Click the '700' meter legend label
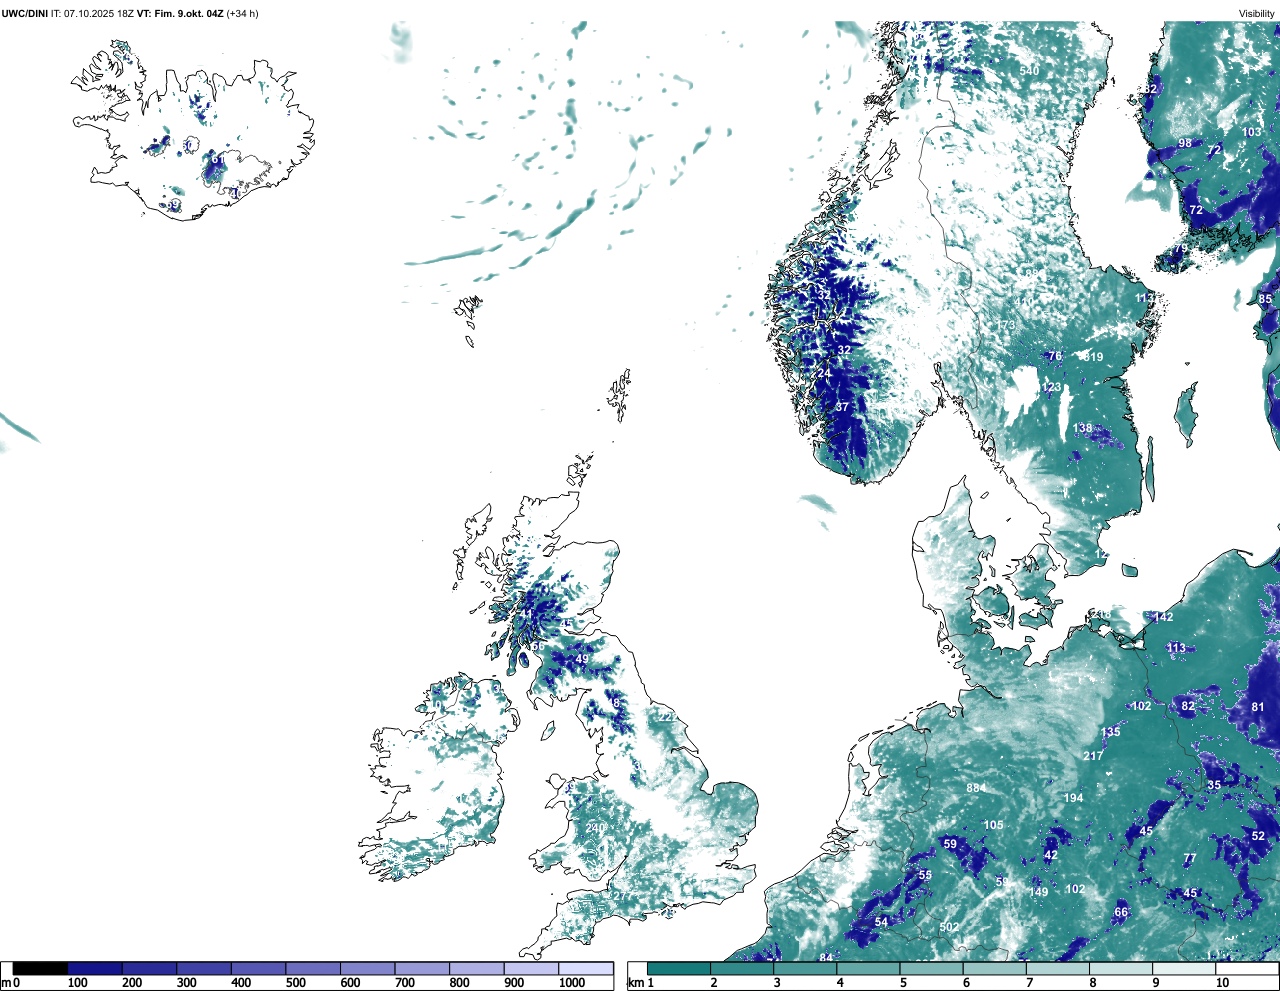Screen dimensions: 1280x991 [x=405, y=983]
